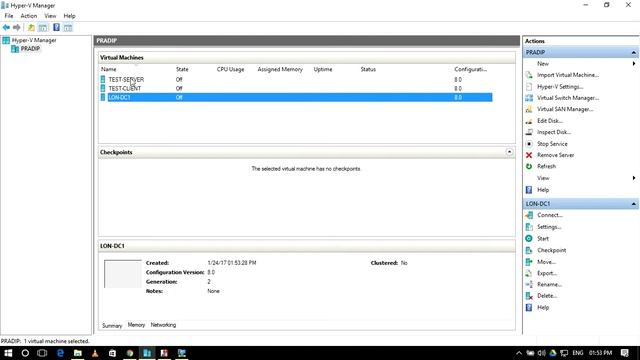640x360 pixels.
Task: Click the blue Help icon in the toolbar
Action: 56,27
